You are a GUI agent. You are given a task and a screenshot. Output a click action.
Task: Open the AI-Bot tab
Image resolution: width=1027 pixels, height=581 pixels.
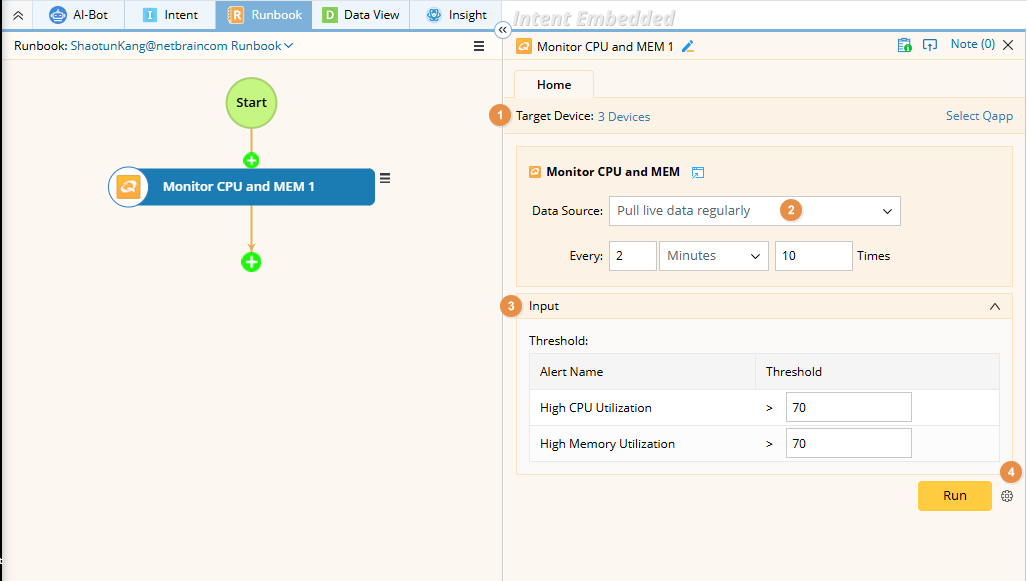[x=79, y=14]
